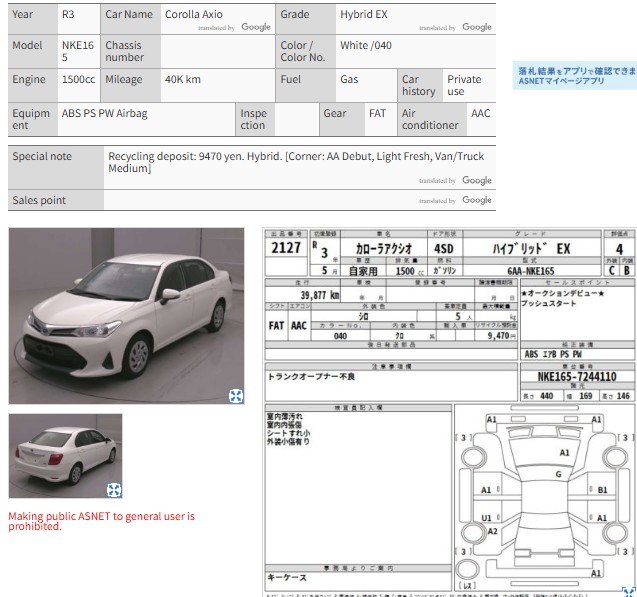Select the 'Corolla Axio' car name text
Viewport: 637px width, 597px height.
coord(194,14)
